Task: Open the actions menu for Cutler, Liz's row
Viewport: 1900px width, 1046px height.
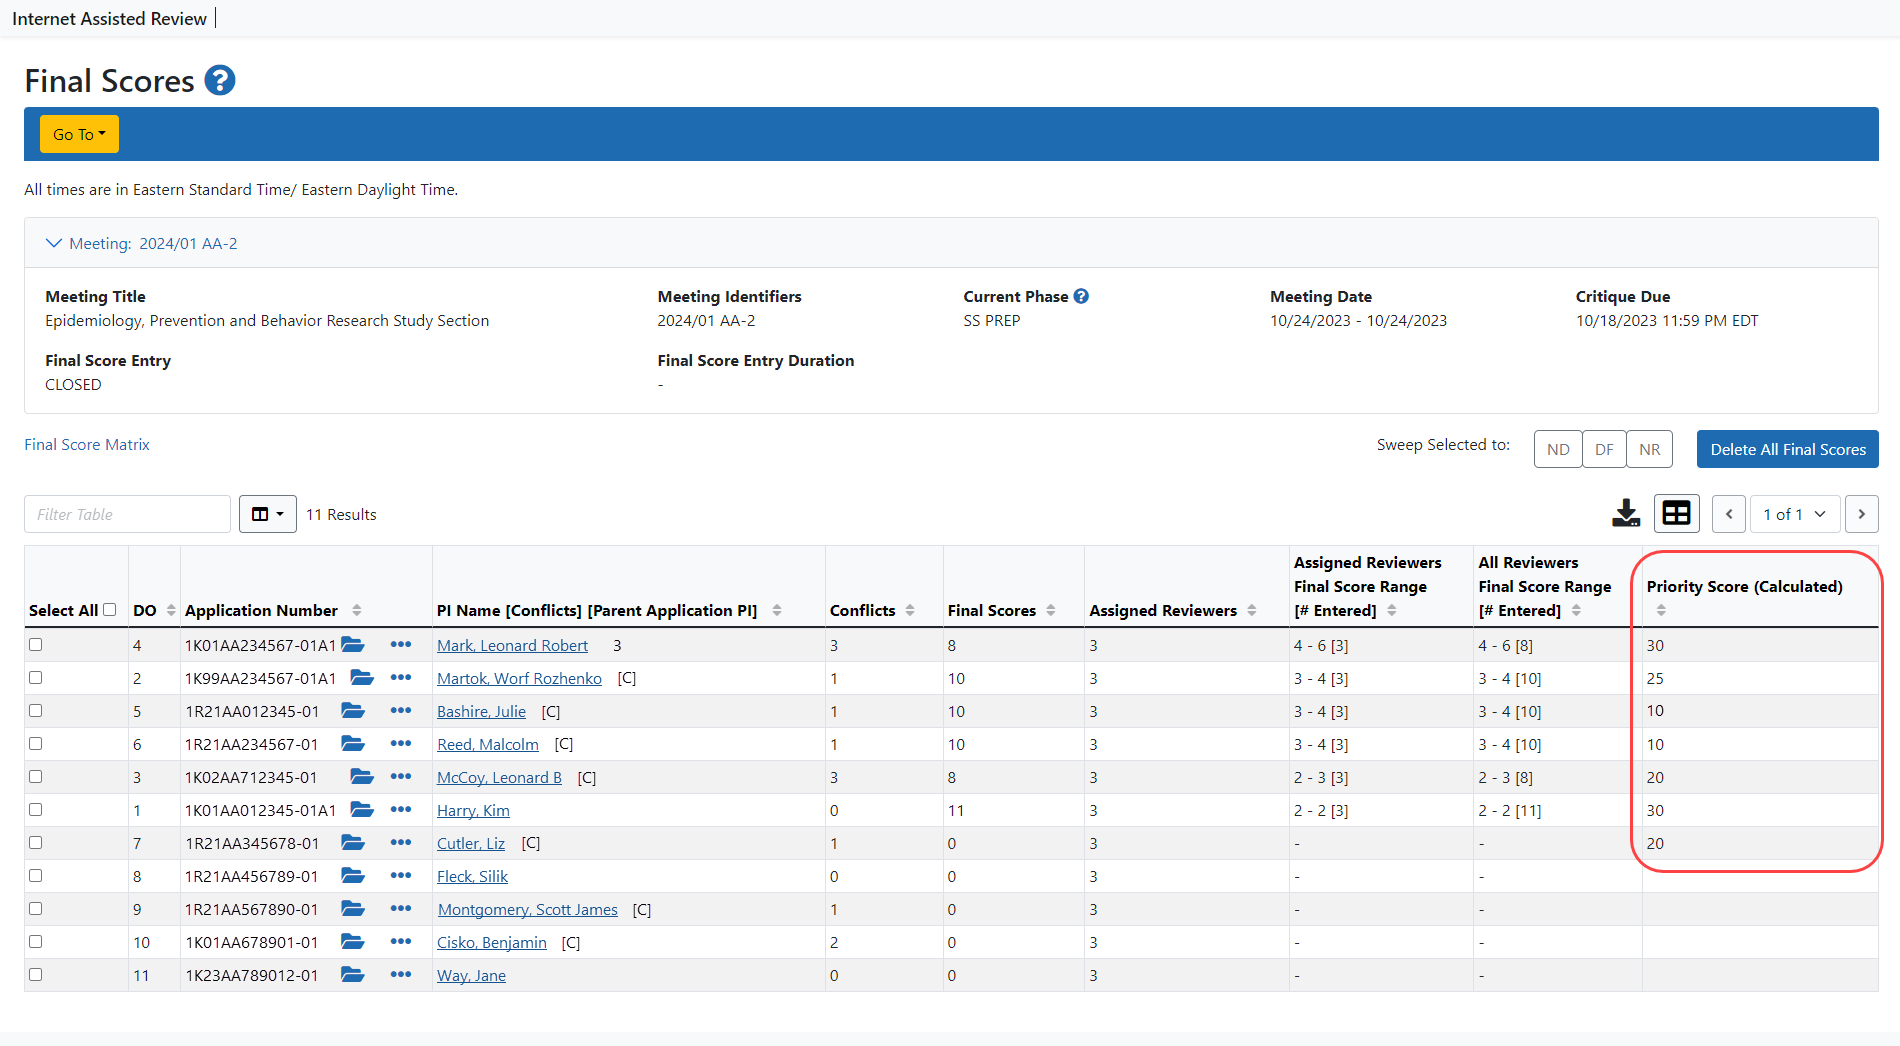Action: (401, 843)
